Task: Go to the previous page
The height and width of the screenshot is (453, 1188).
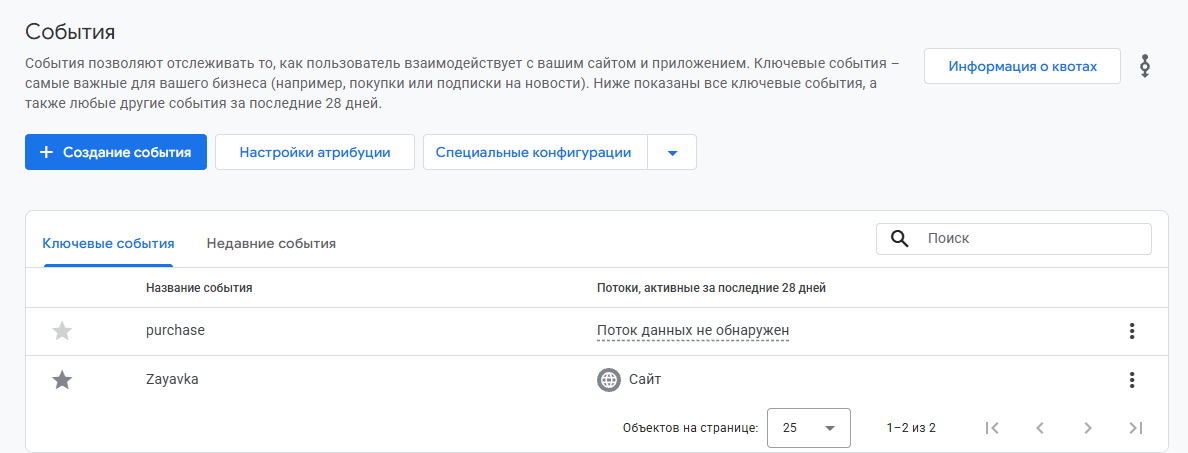Action: [x=1040, y=428]
